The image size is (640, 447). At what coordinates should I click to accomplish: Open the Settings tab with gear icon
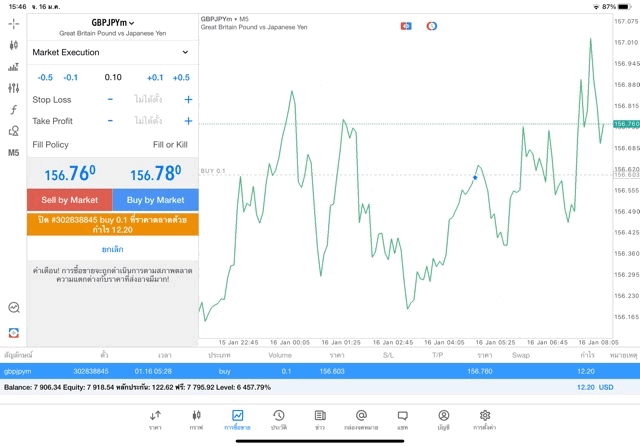click(x=485, y=420)
